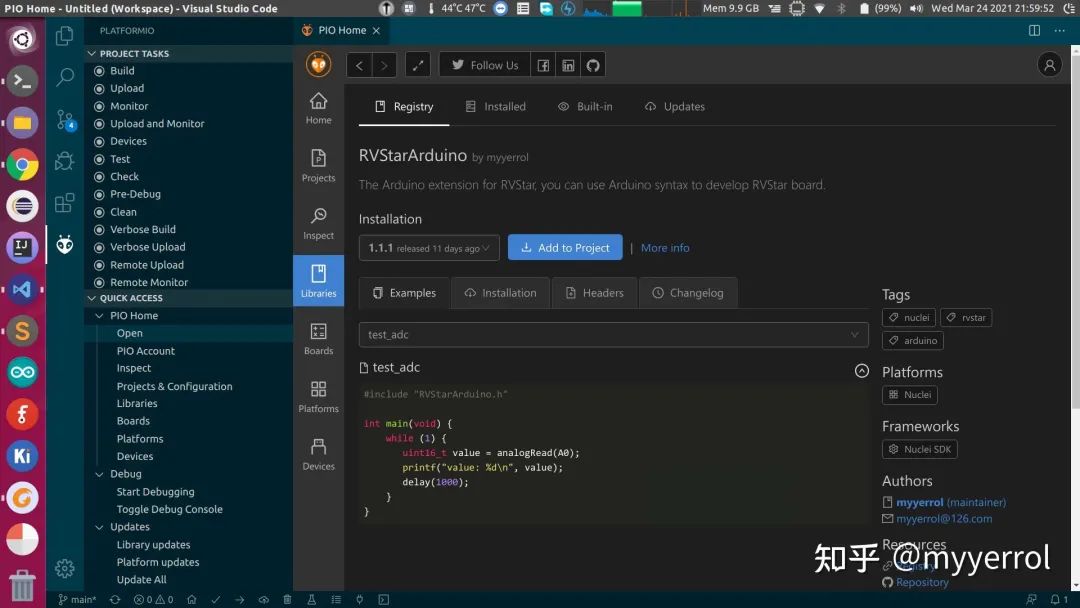Open the version 1.1.1 dropdown

429,248
